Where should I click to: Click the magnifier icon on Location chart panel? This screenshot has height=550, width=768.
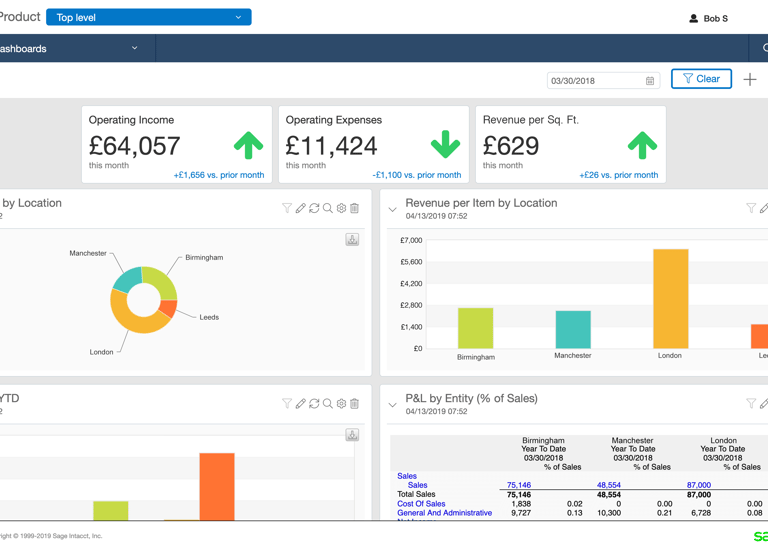pyautogui.click(x=328, y=208)
